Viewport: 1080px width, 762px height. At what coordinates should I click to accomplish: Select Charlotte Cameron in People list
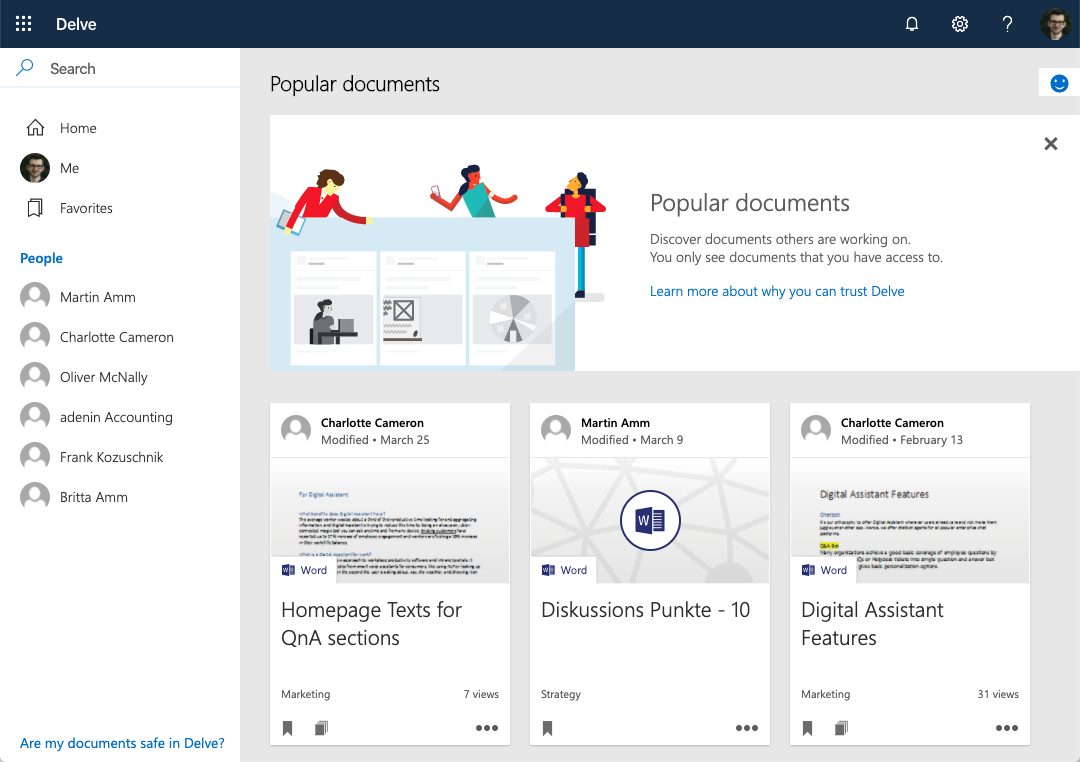[x=116, y=337]
